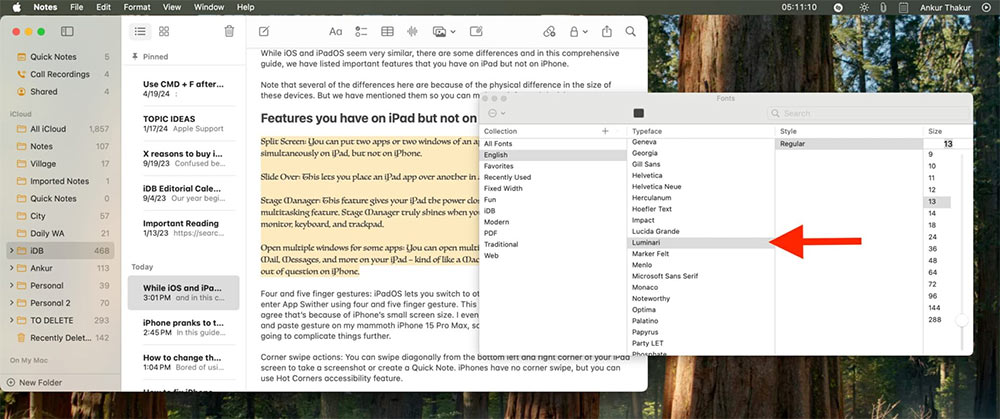
Task: Switch to gallery view in Notes
Action: coord(164,31)
